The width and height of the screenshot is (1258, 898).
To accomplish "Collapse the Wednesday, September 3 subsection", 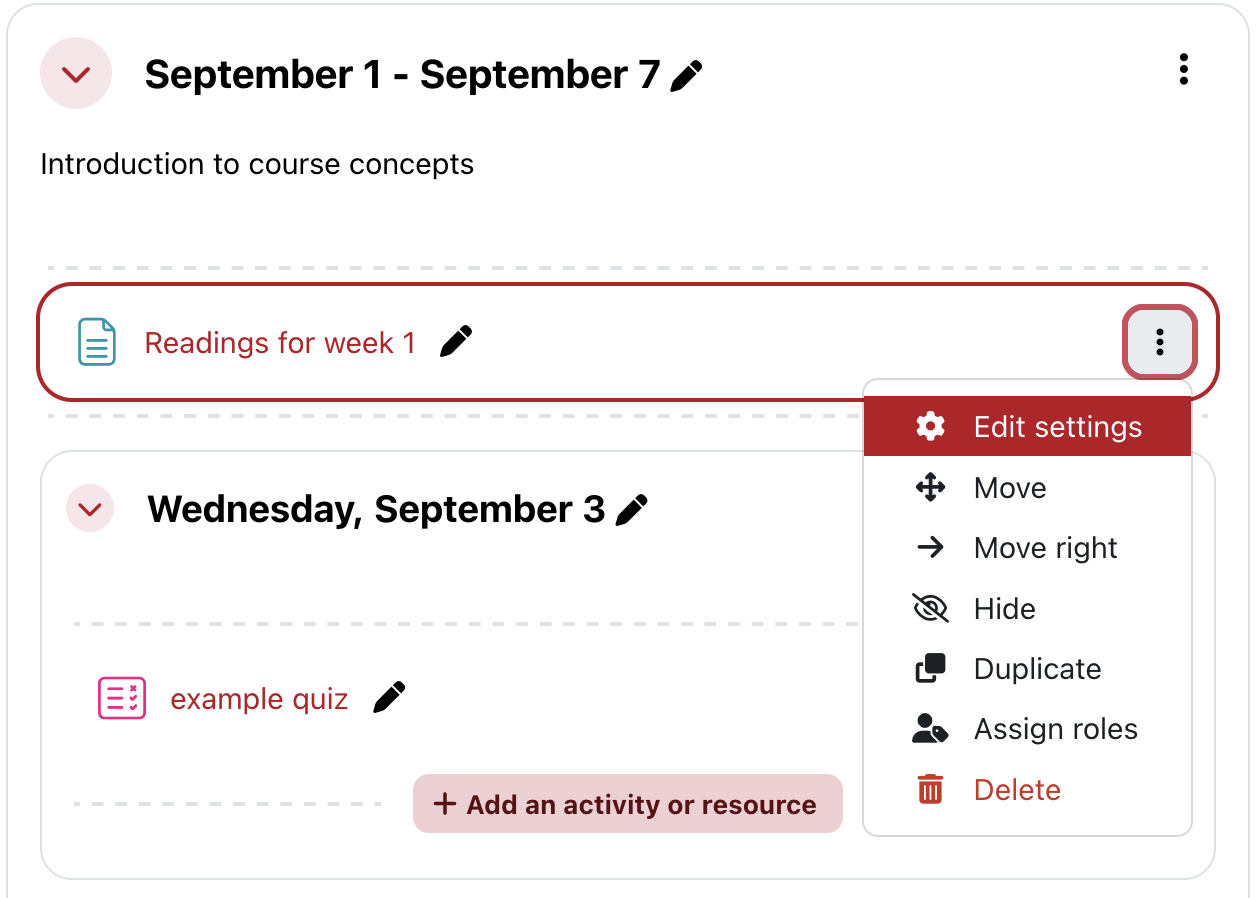I will pos(90,510).
